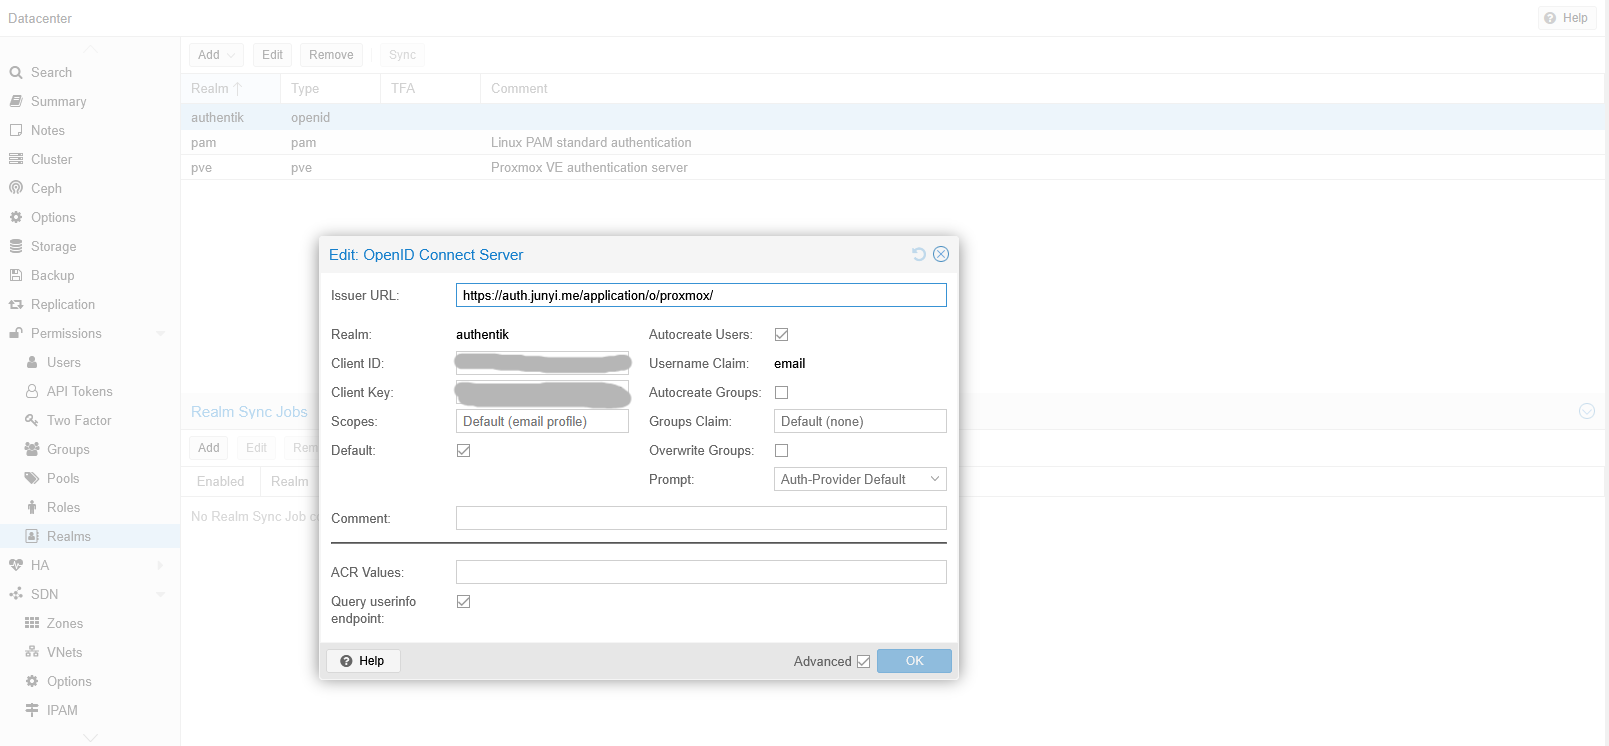Click the Groups people icon
Screen dimensions: 1609x746
click(32, 449)
